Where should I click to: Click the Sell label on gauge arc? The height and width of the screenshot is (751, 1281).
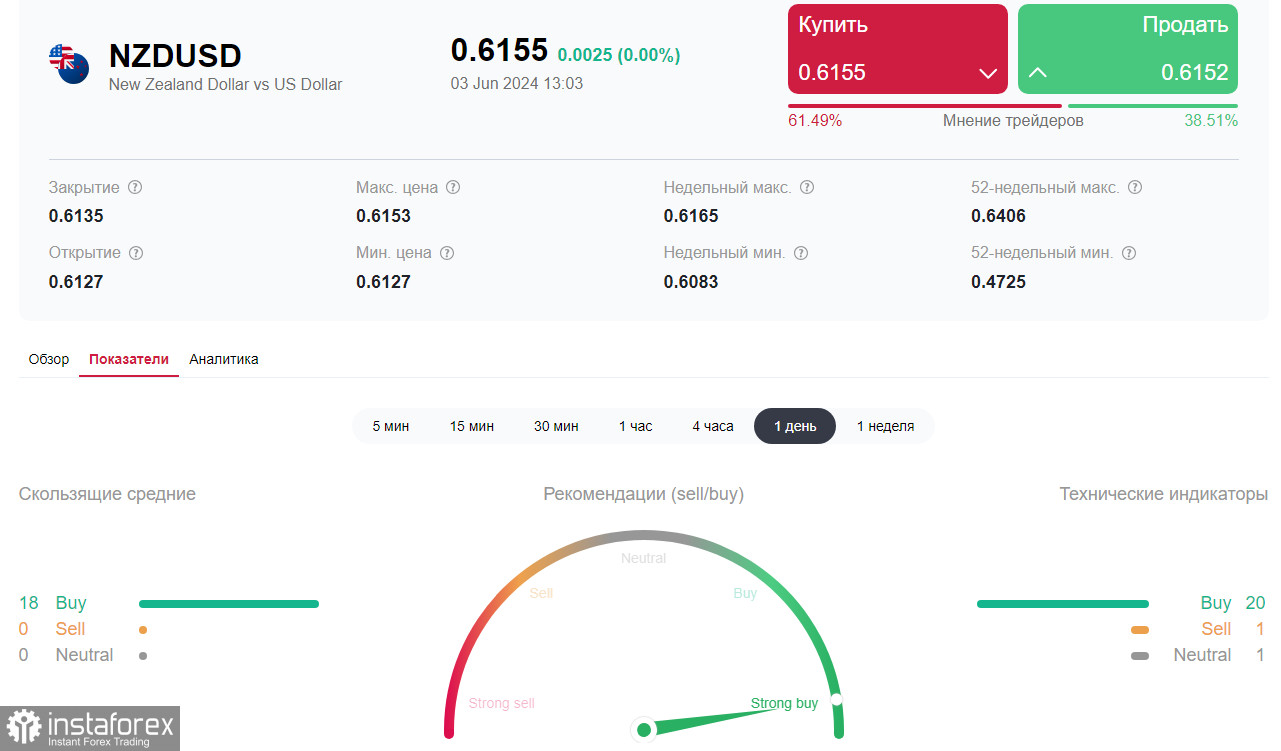[541, 593]
